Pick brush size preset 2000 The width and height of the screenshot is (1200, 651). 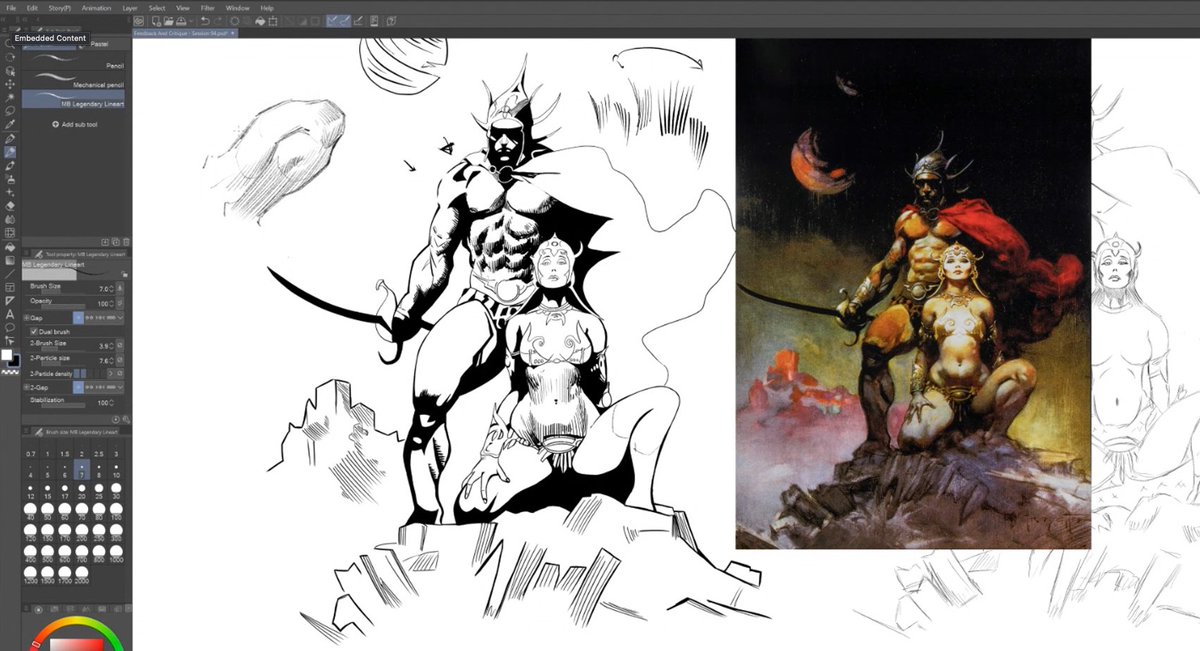point(82,574)
